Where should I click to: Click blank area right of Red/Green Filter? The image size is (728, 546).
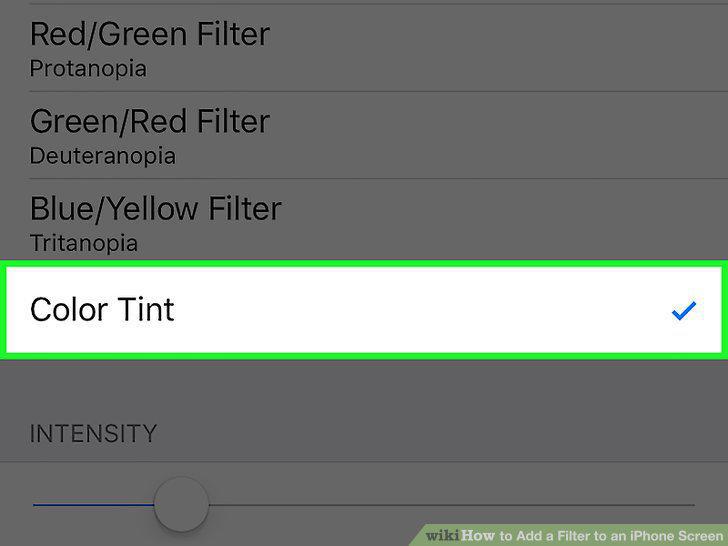[499, 48]
